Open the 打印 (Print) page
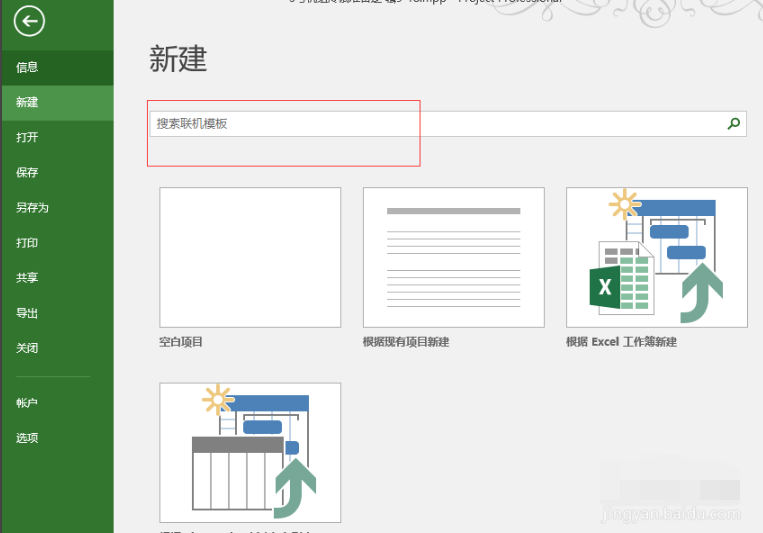Viewport: 763px width, 533px height. [27, 243]
